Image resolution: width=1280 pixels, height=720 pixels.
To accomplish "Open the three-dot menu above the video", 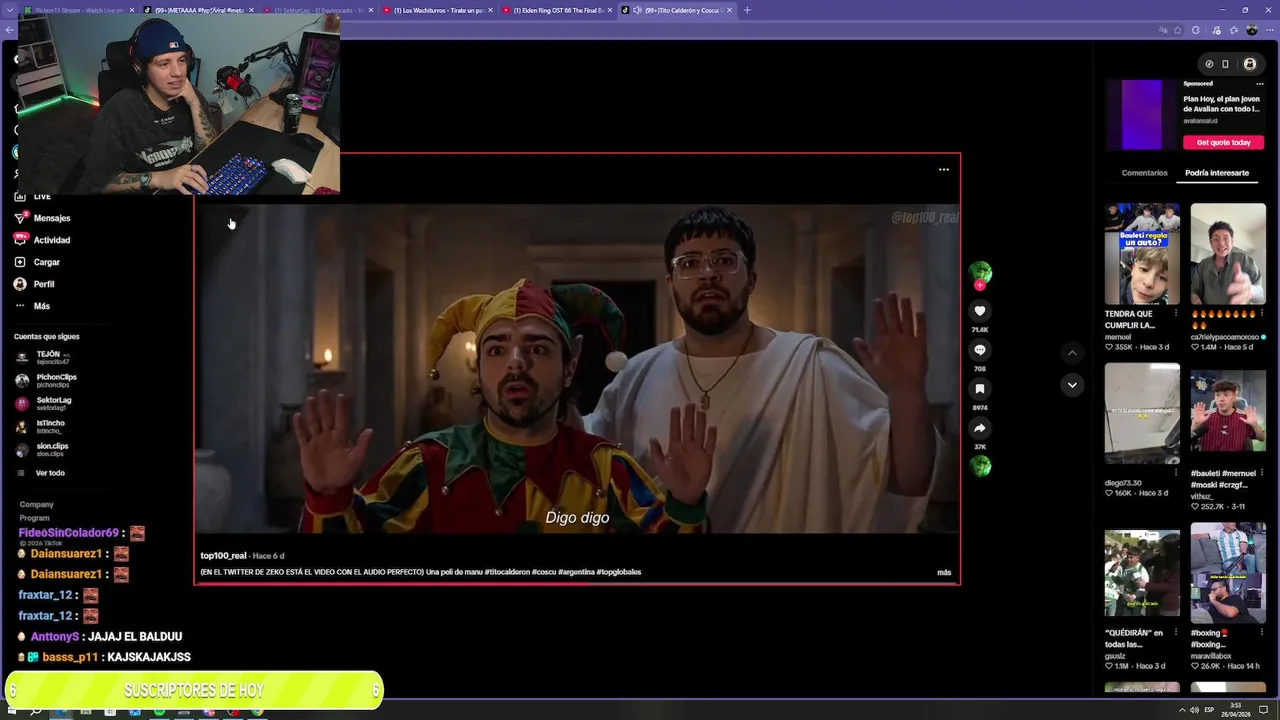I will [x=943, y=170].
